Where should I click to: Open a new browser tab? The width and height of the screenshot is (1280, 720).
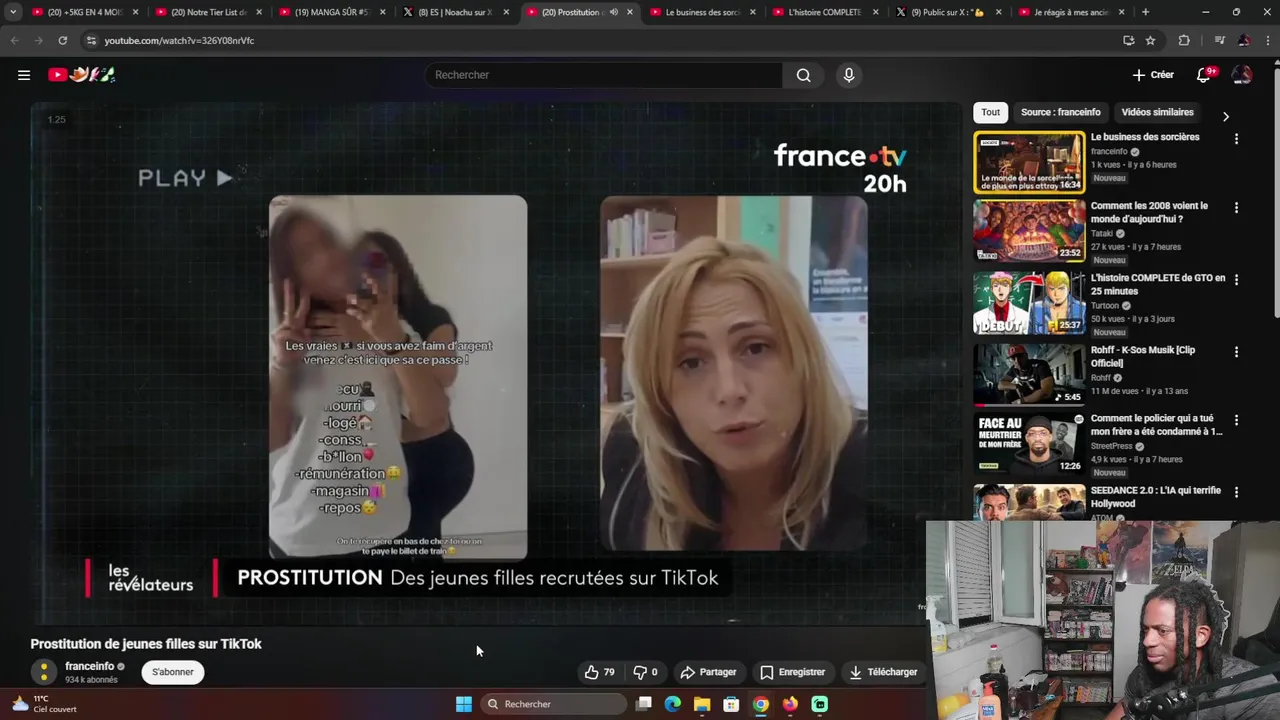pyautogui.click(x=1146, y=12)
